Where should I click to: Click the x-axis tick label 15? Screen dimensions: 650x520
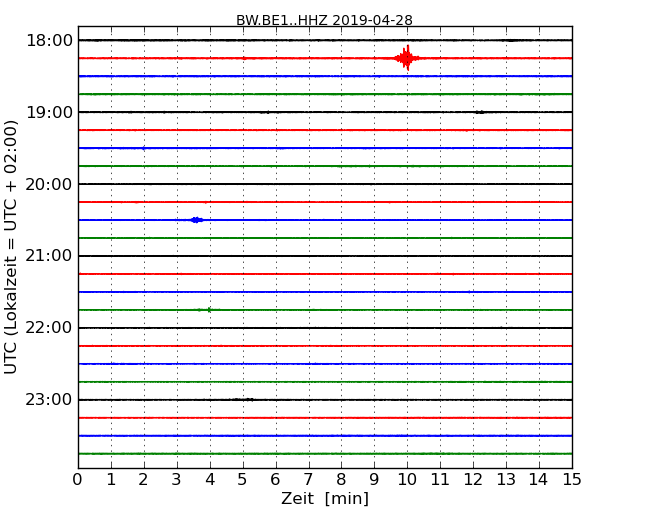pyautogui.click(x=572, y=480)
